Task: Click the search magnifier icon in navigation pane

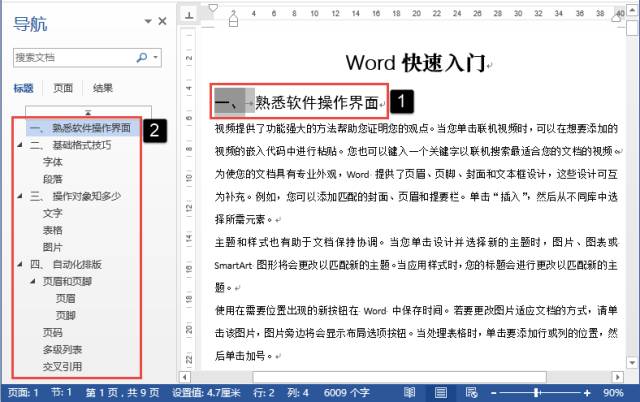Action: (x=142, y=58)
